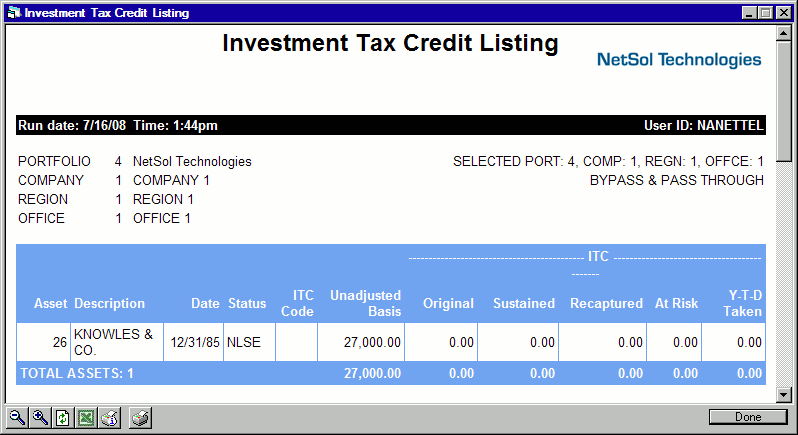Screen dimensions: 798x435
Task: Click KNOWLES & CO. description cell
Action: 117,342
